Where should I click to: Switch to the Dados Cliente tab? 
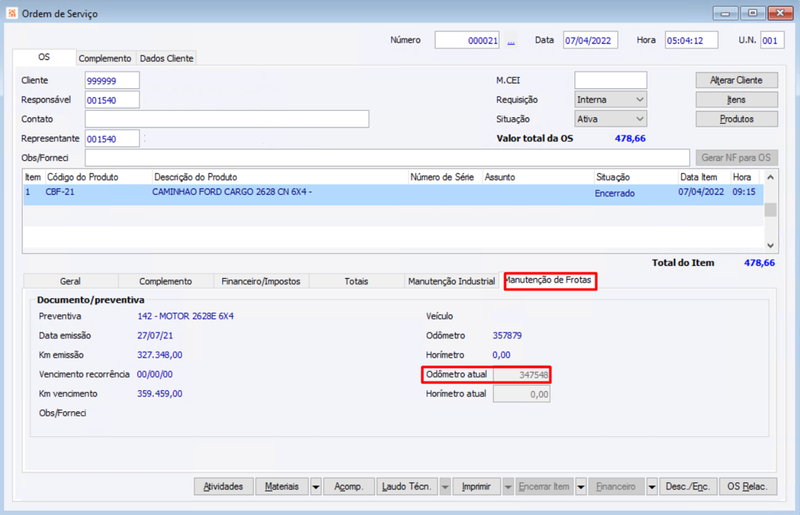166,58
